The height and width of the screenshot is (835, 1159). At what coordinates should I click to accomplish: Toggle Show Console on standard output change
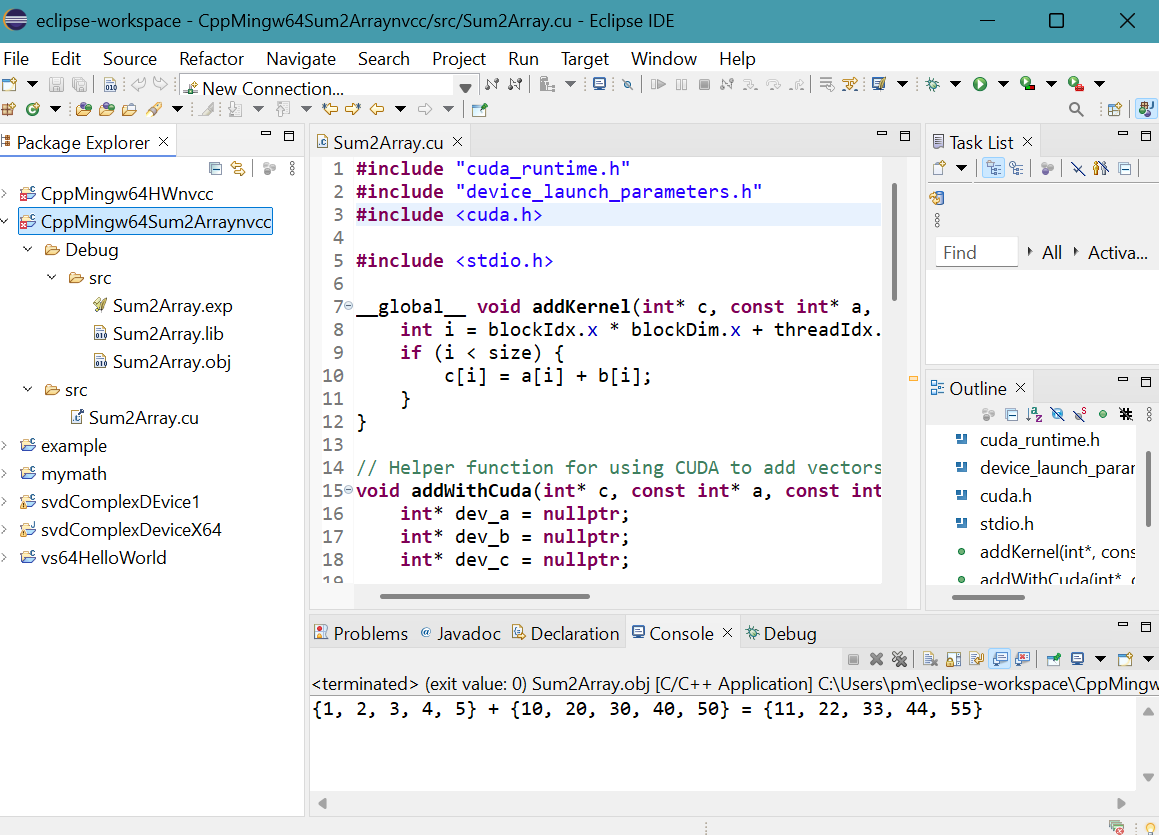[x=1001, y=658]
